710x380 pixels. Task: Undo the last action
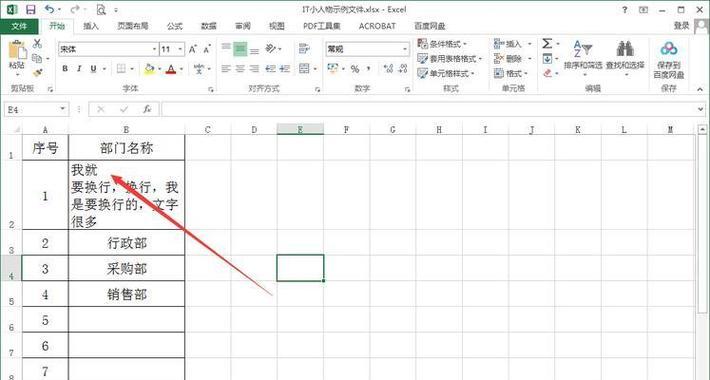coord(49,9)
